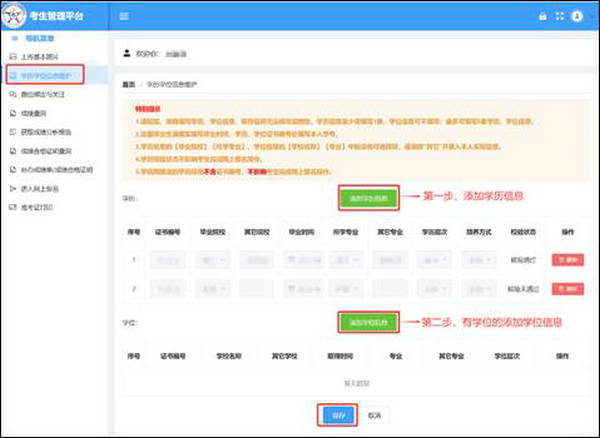
Task: Click green 添加学位信息 button
Action: (368, 323)
